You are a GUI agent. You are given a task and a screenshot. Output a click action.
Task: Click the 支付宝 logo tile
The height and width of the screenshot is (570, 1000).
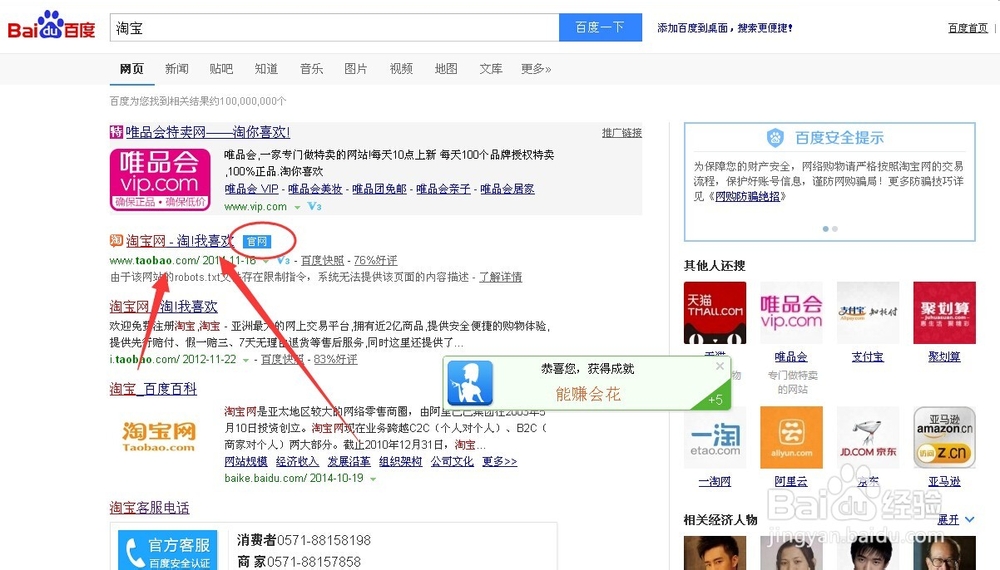tap(868, 312)
